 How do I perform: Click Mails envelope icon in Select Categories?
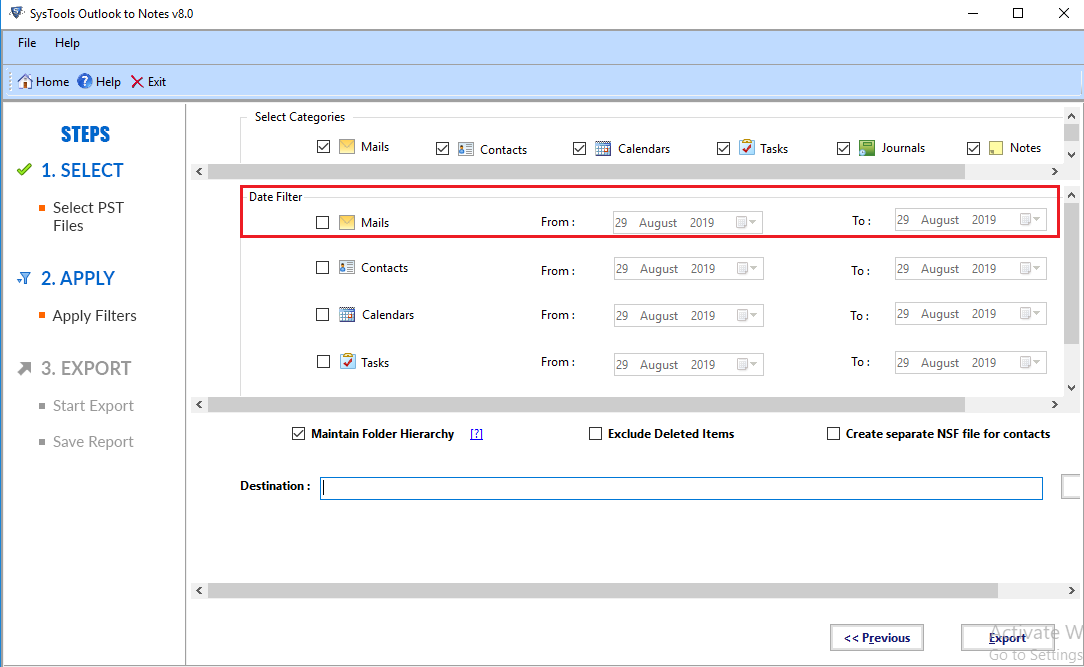(x=347, y=147)
